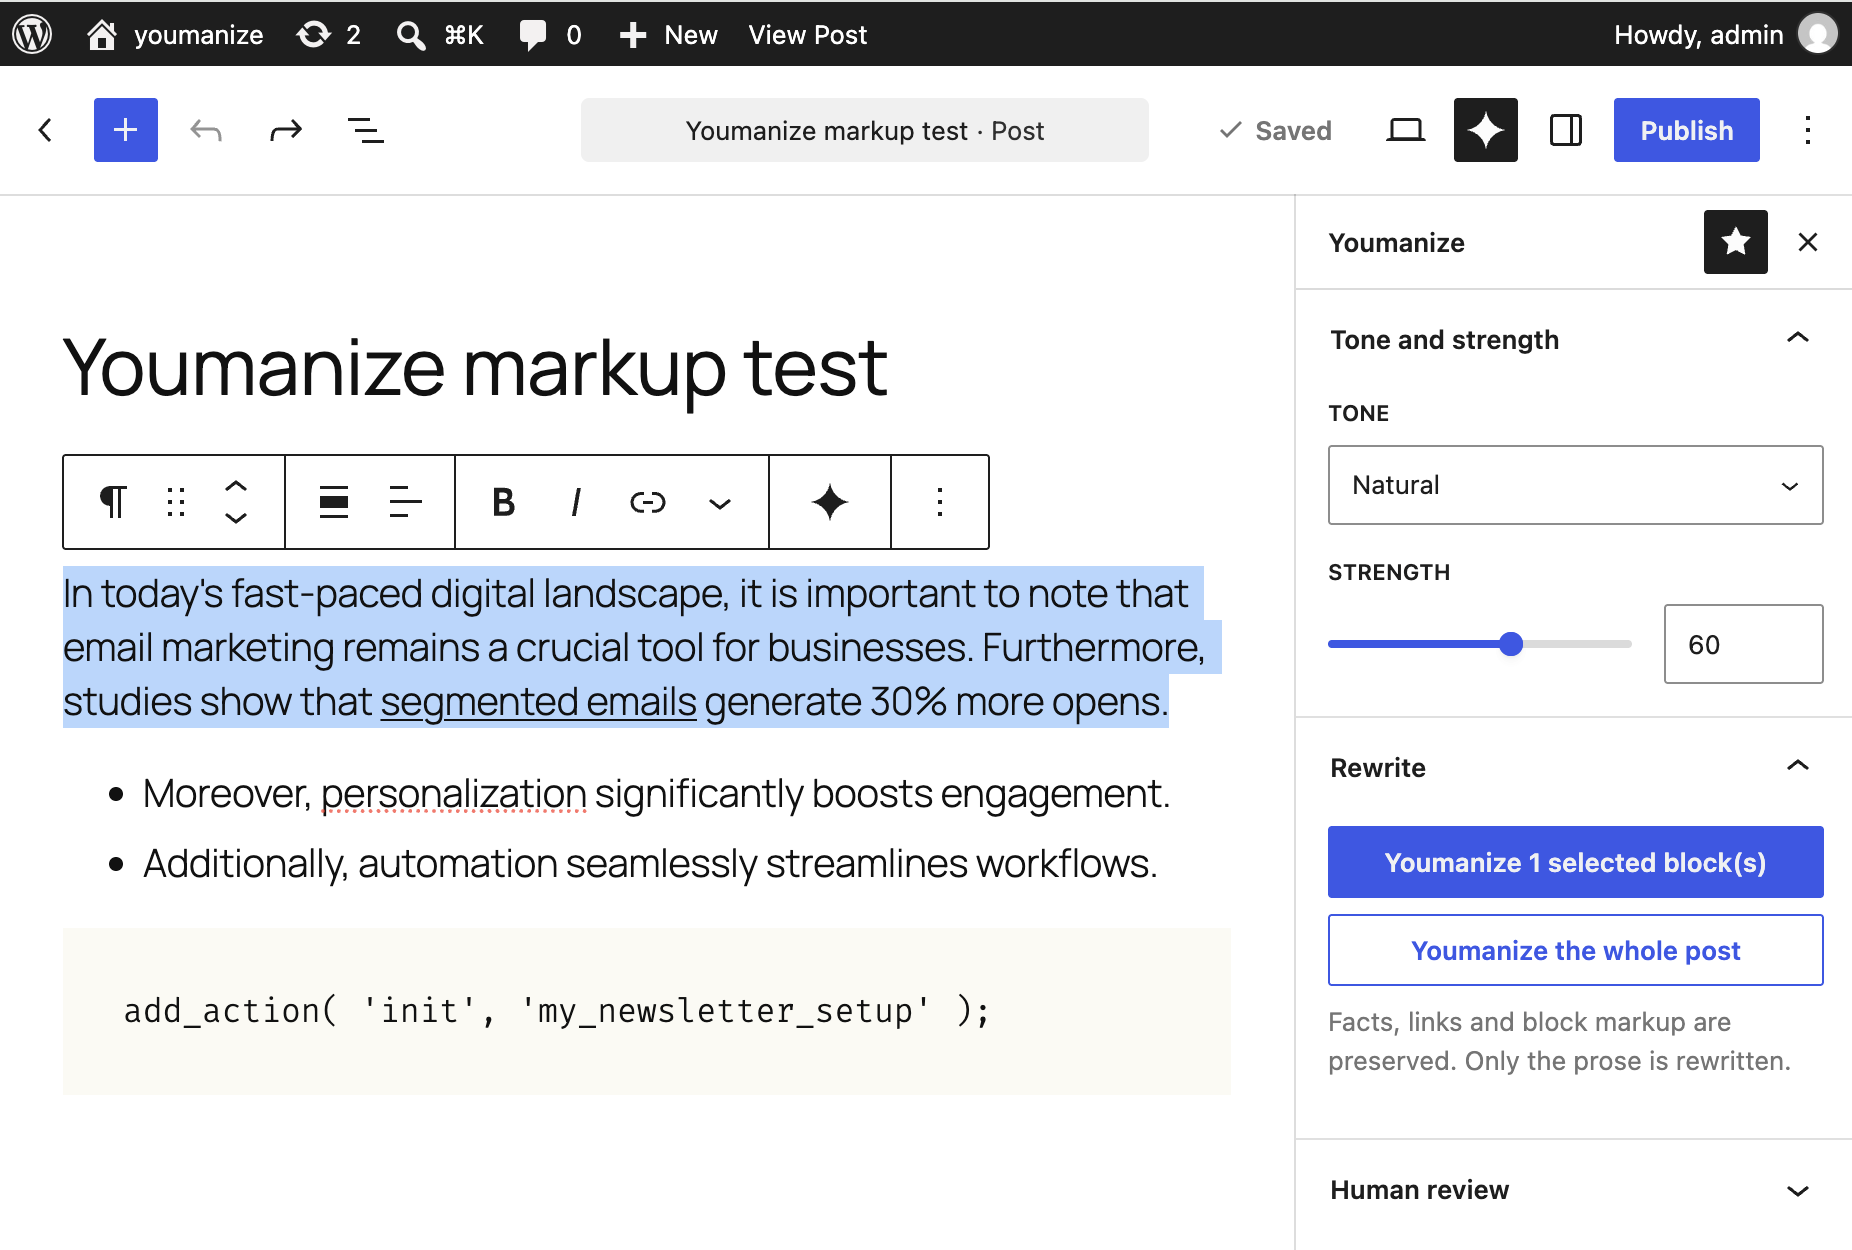Click the add_action code block
Viewport: 1852px width, 1250px height.
(646, 1011)
